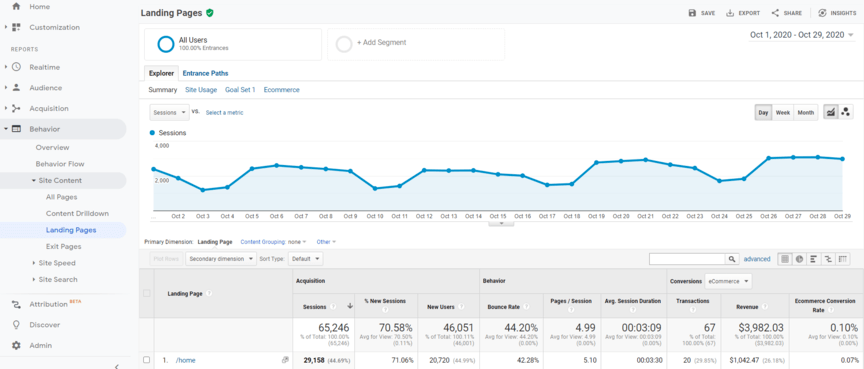Image resolution: width=864 pixels, height=369 pixels.
Task: Click help icon next to Revenue header
Action: pyautogui.click(x=766, y=307)
